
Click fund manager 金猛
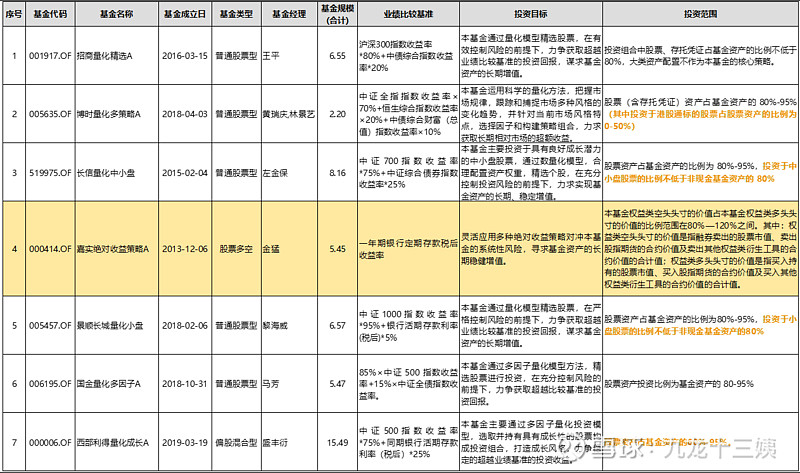271,249
